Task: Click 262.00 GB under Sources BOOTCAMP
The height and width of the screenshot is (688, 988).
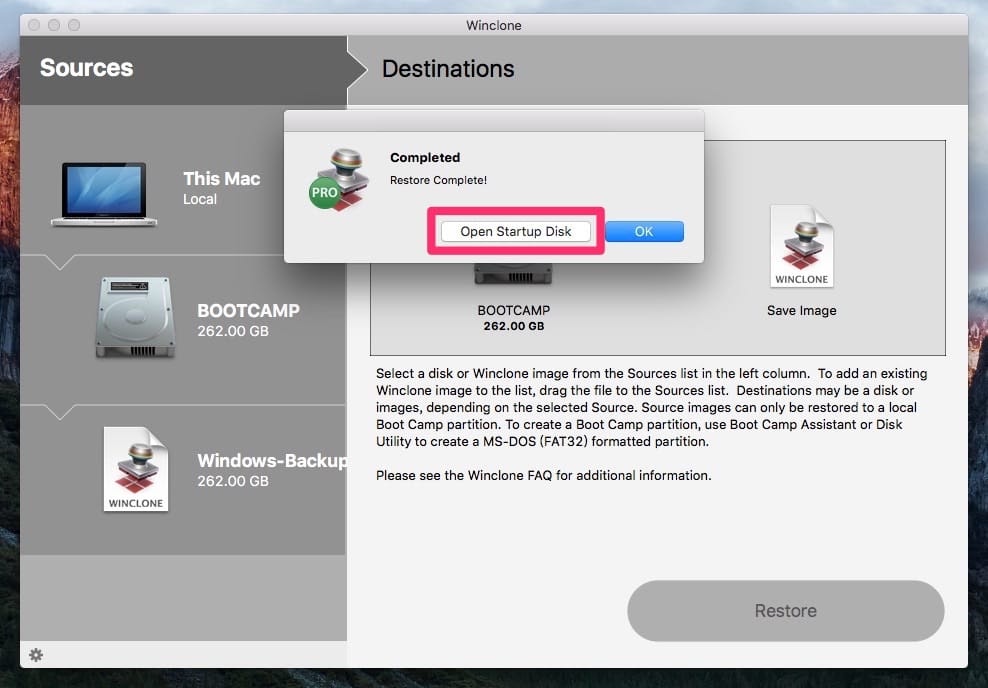Action: coord(233,331)
